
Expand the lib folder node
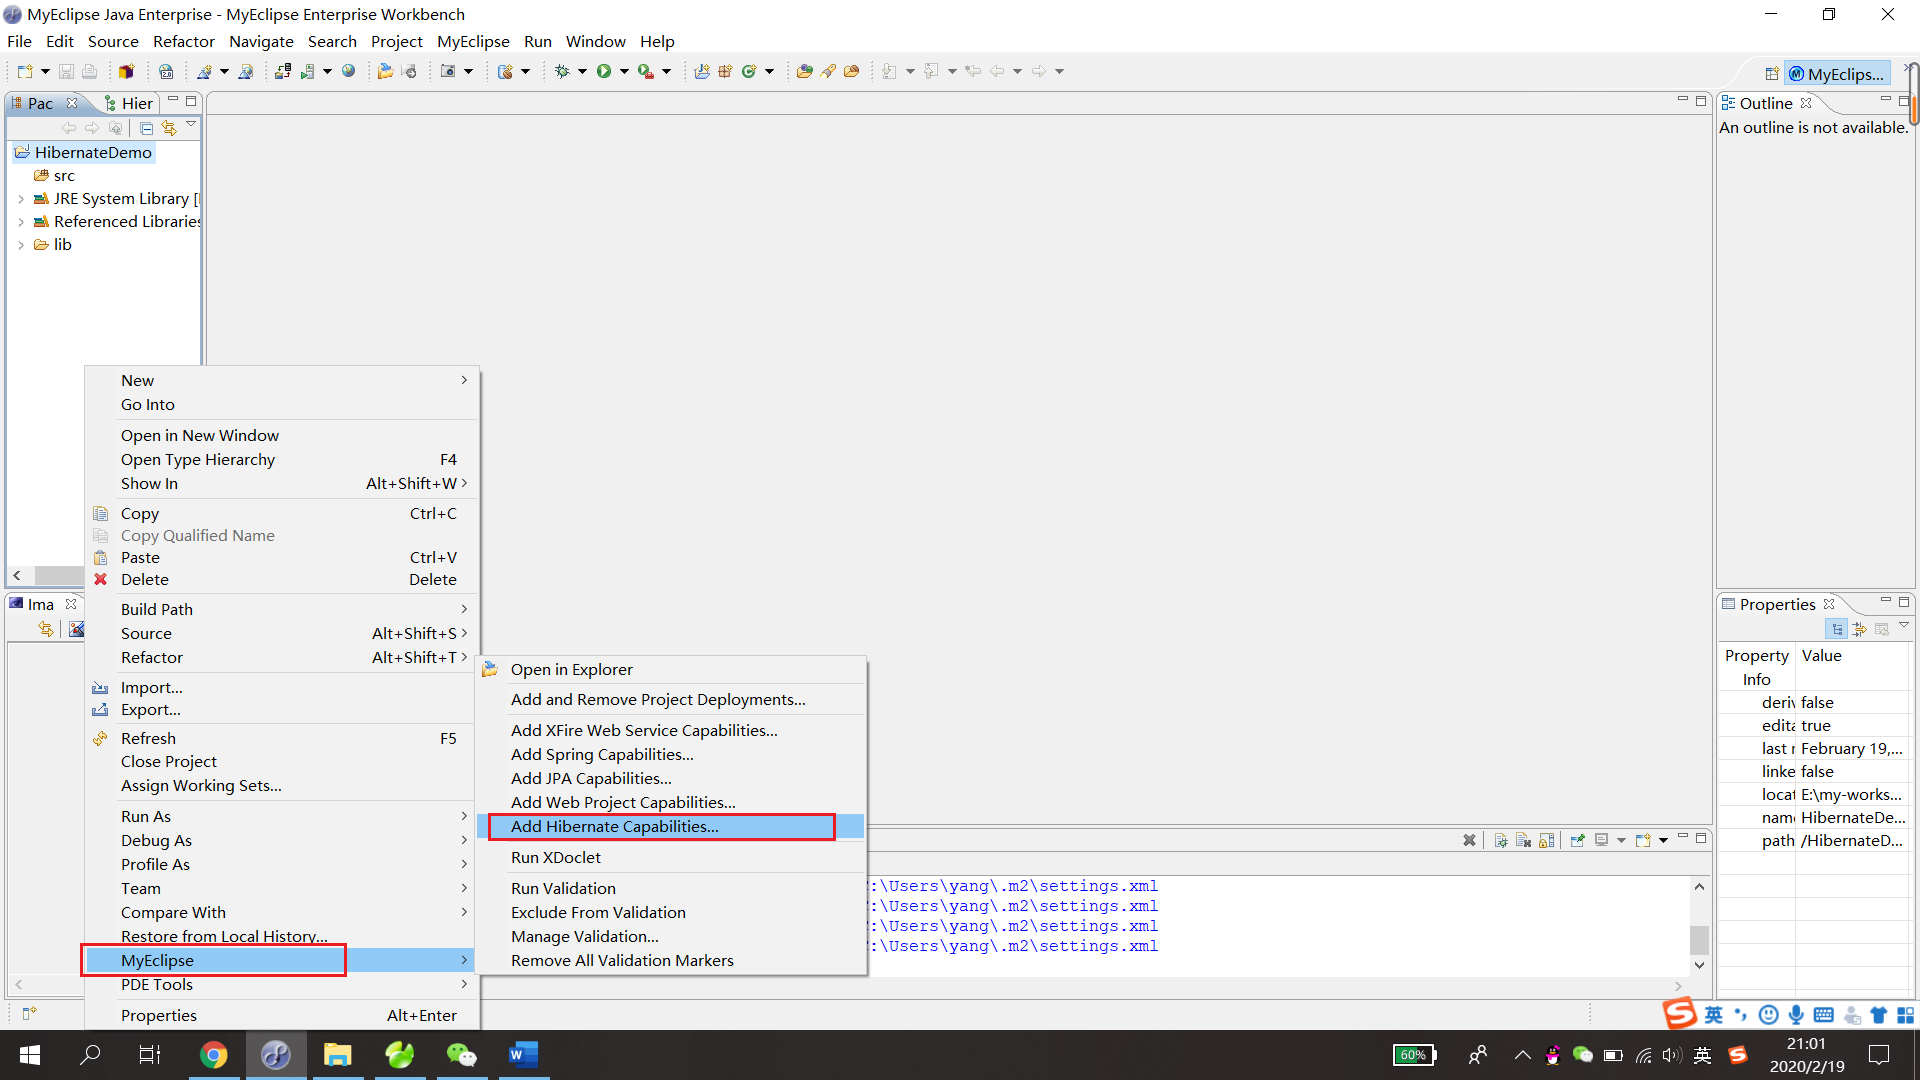coord(21,245)
